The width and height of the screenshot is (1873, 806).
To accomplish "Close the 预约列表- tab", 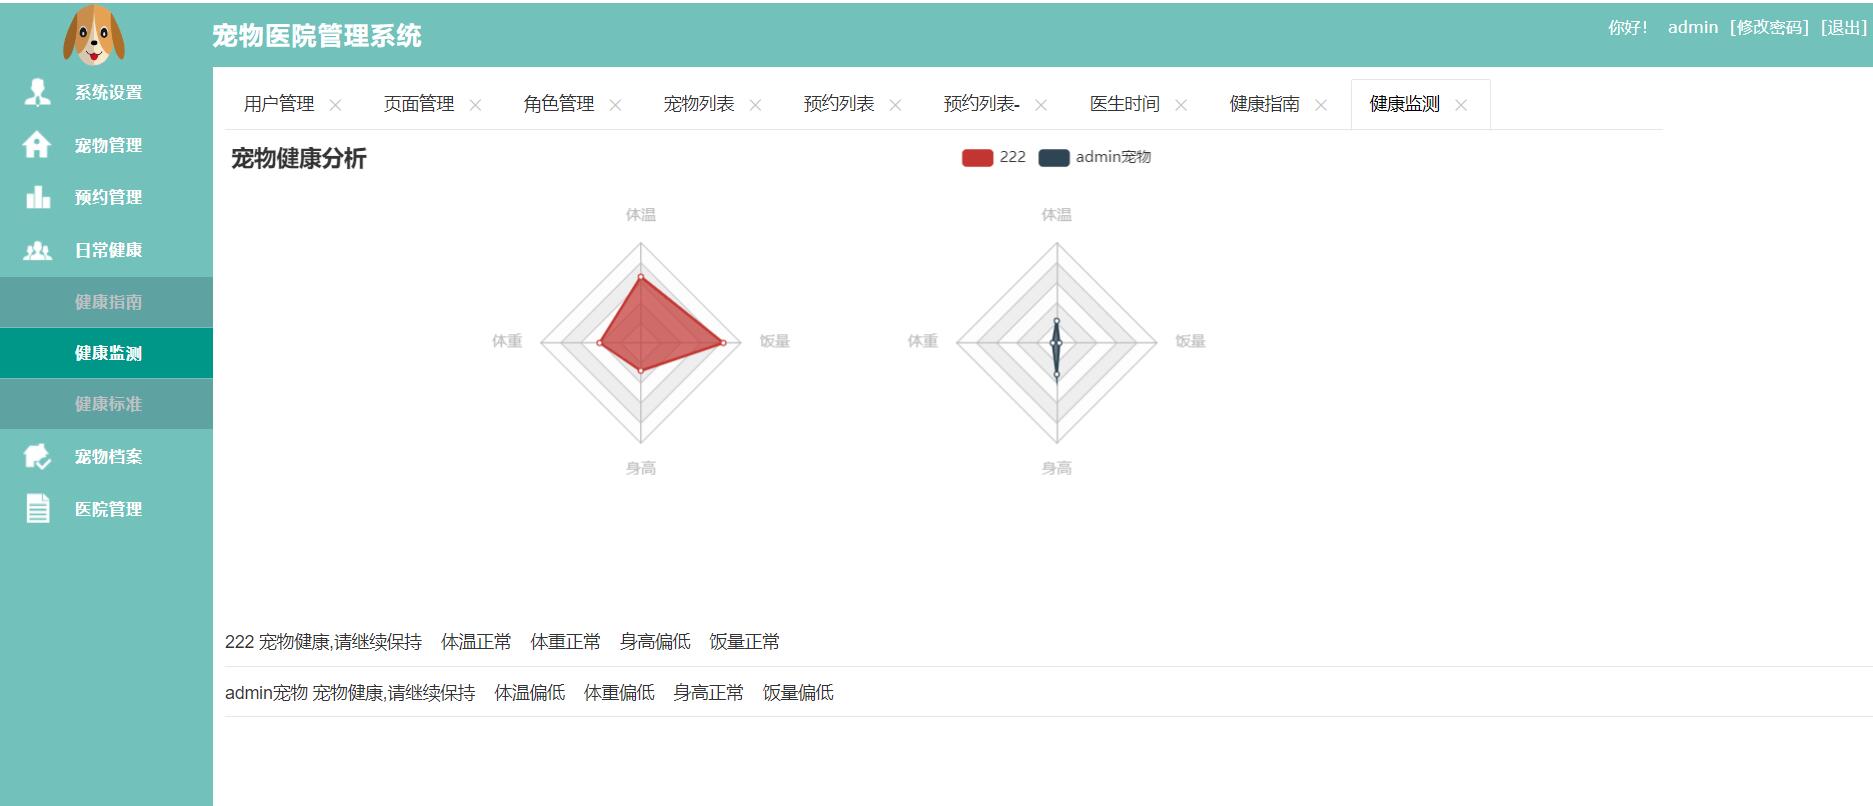I will [1041, 105].
